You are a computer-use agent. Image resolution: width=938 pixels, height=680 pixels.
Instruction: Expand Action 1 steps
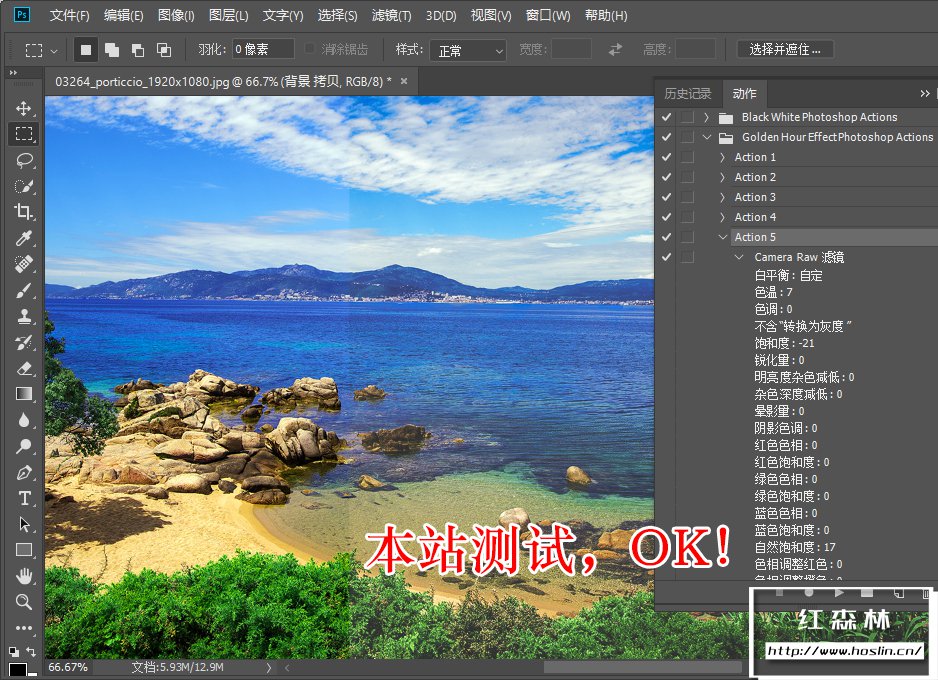click(722, 157)
